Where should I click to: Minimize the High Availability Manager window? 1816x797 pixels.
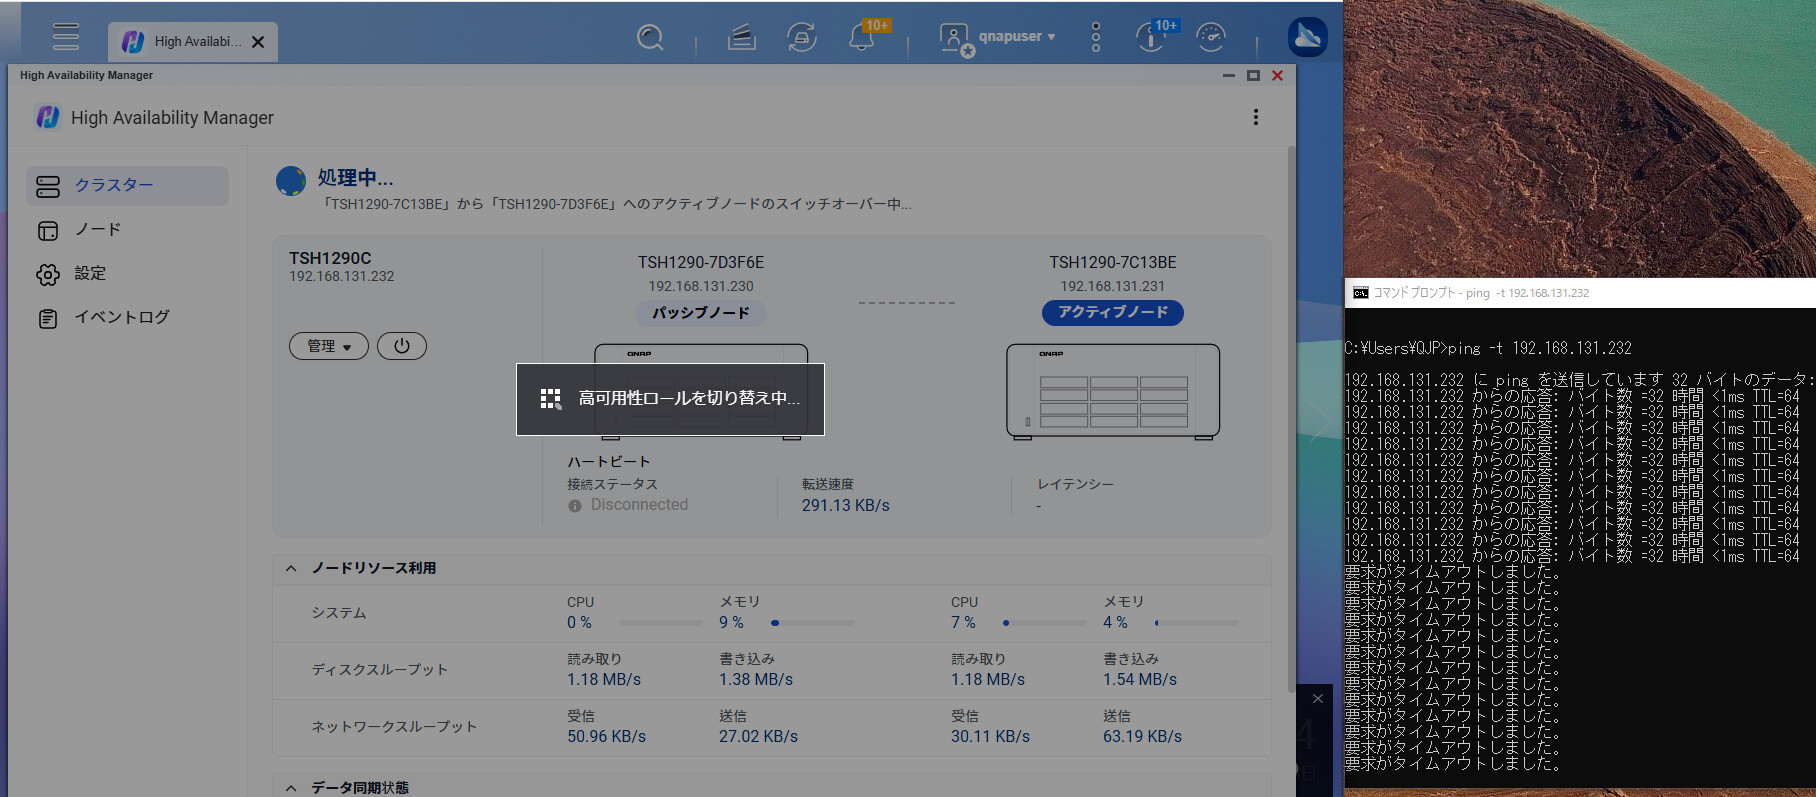click(1229, 76)
